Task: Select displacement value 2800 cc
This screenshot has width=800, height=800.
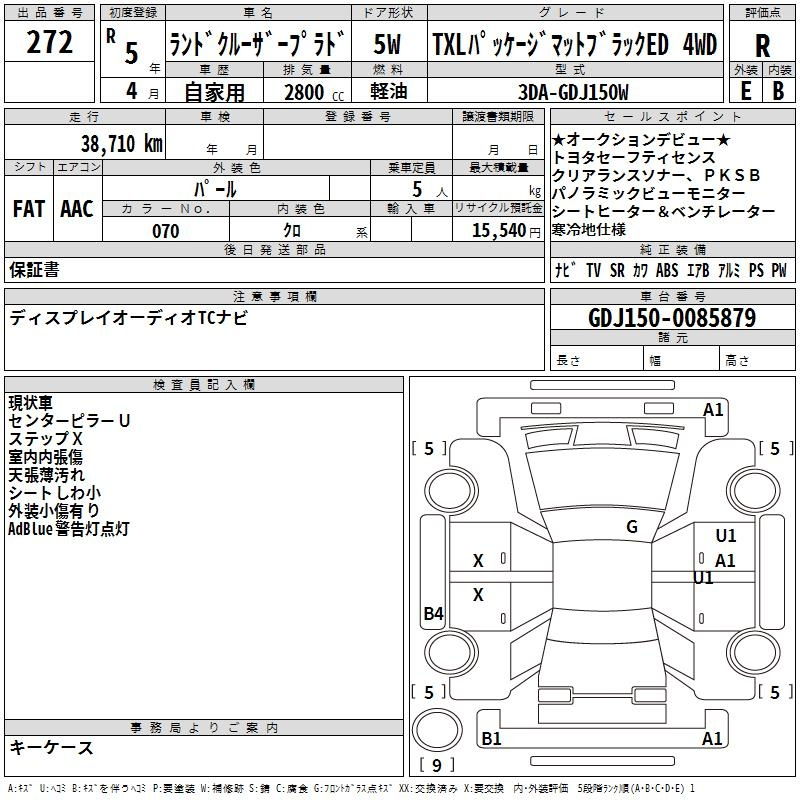Action: [313, 93]
